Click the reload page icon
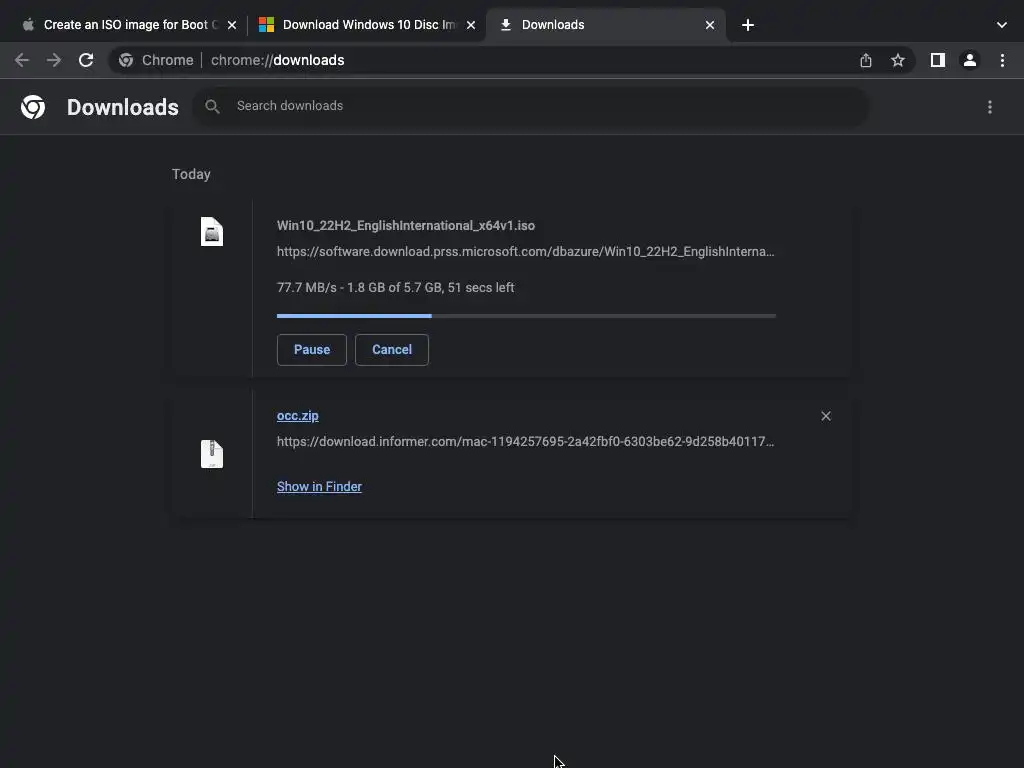The image size is (1024, 768). coord(86,60)
